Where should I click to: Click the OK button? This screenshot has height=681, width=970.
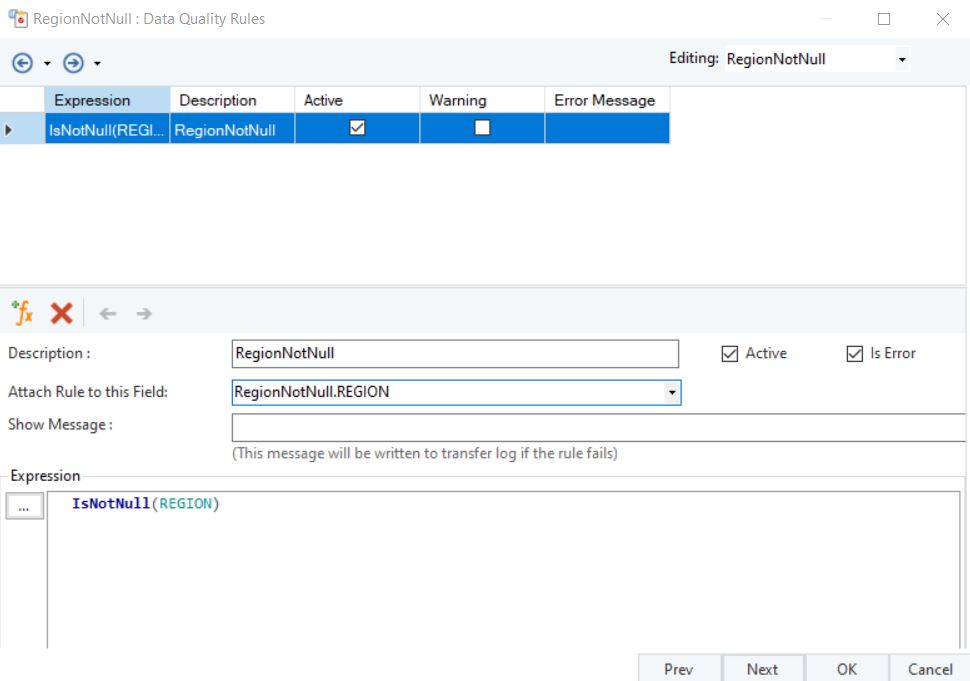[847, 669]
